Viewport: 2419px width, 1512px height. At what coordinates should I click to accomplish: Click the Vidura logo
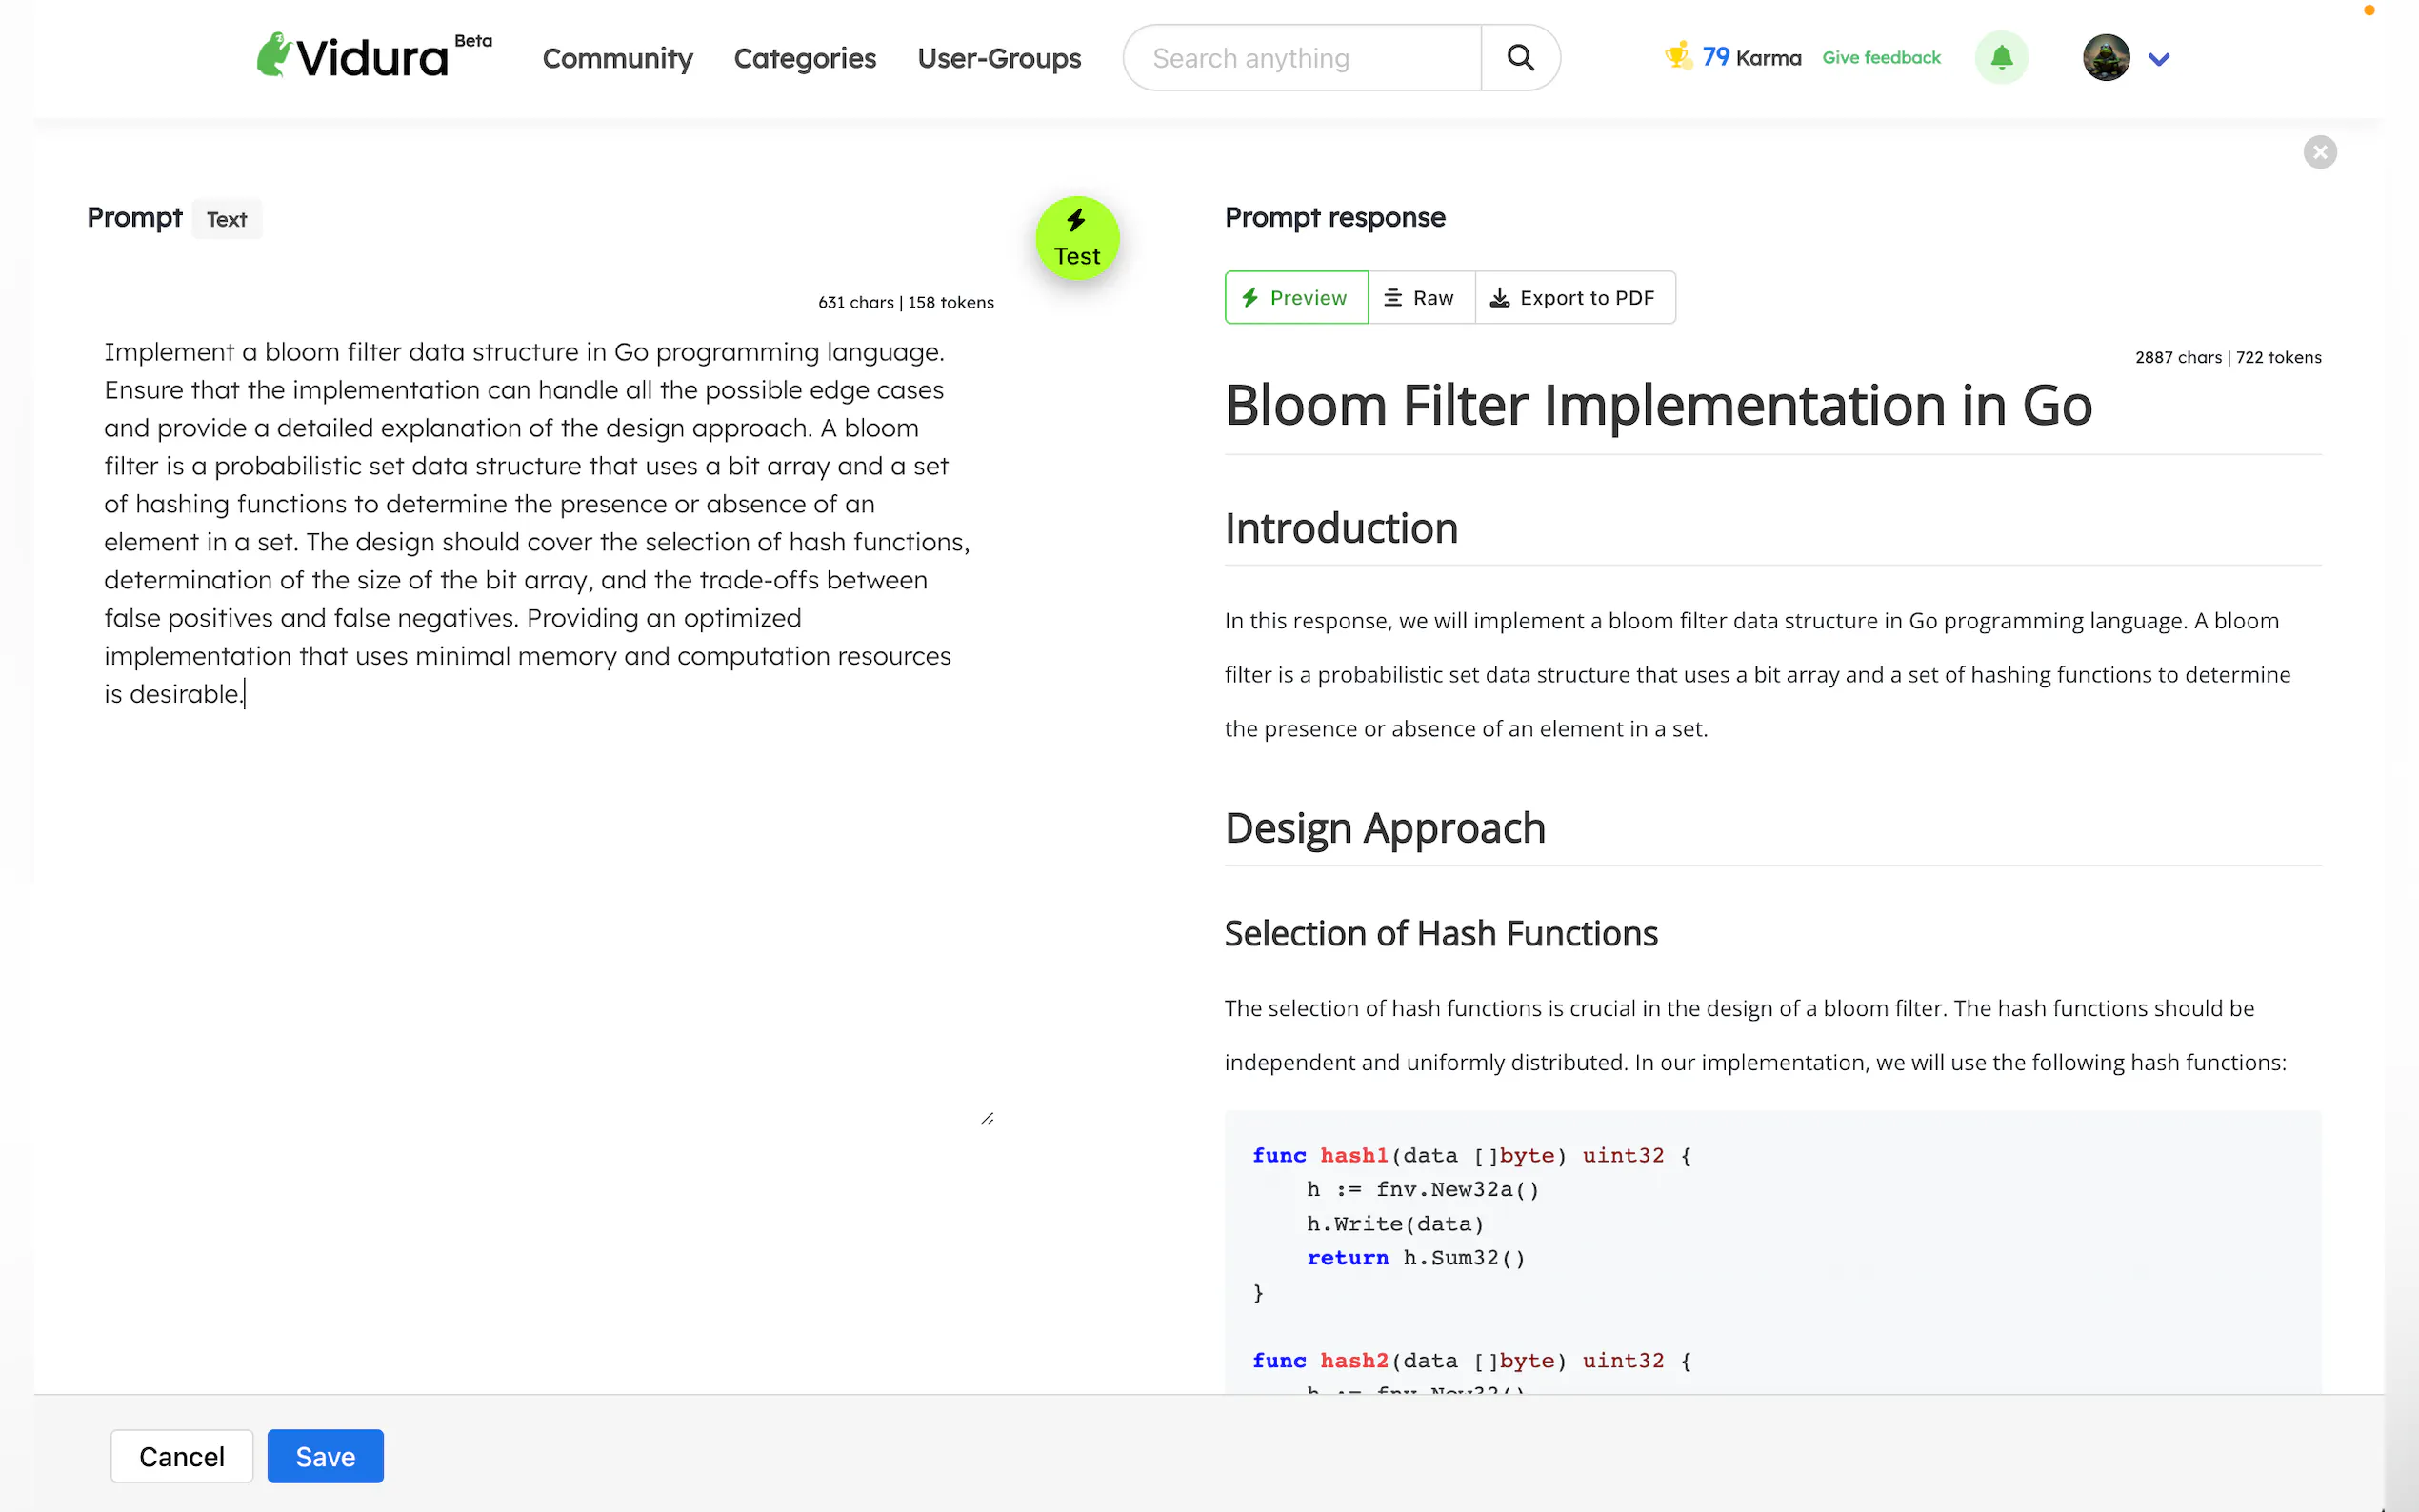pos(353,57)
